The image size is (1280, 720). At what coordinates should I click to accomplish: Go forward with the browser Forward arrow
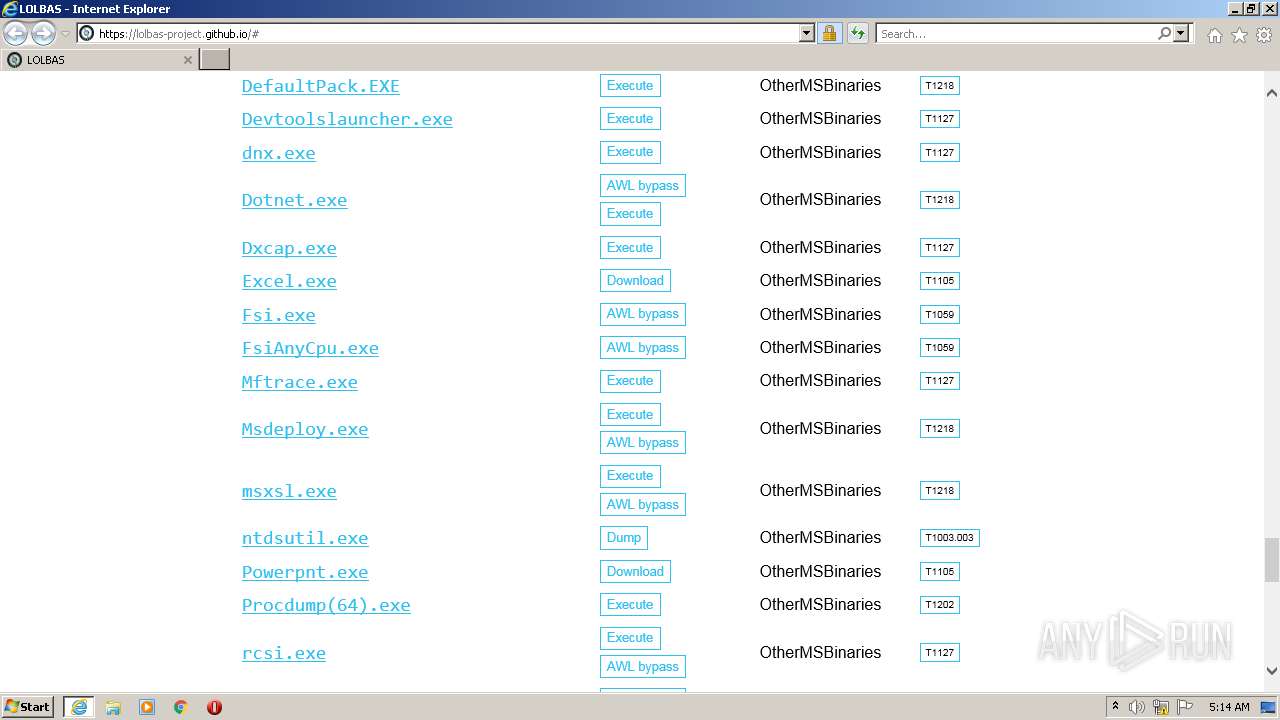(43, 33)
